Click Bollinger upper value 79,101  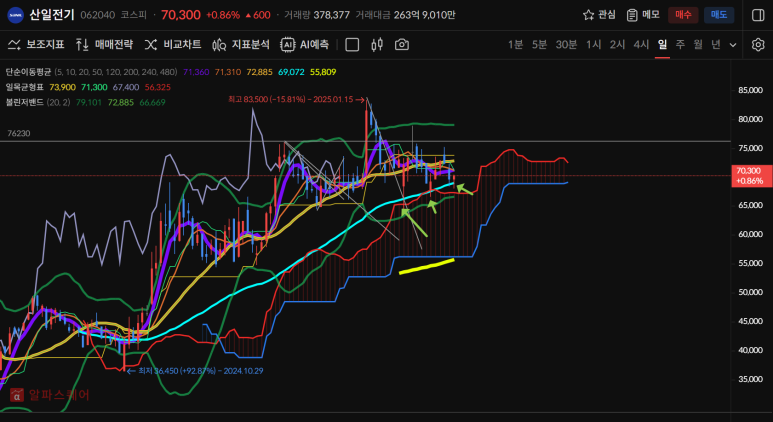click(89, 103)
